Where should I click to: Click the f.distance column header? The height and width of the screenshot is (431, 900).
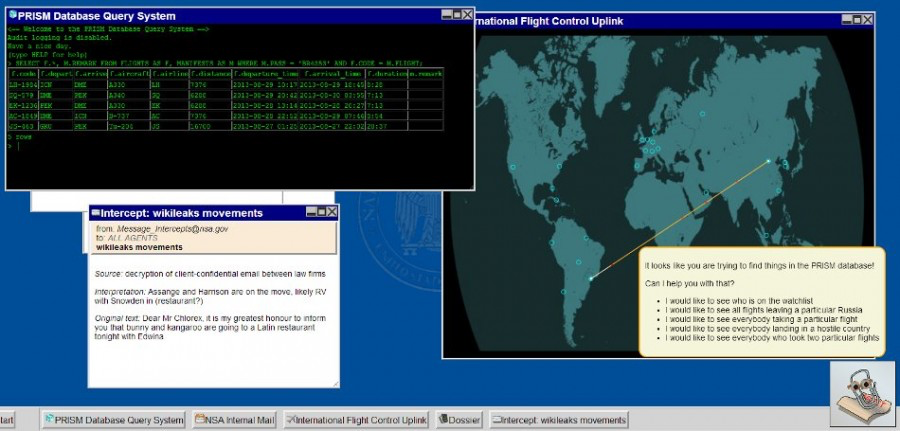210,74
